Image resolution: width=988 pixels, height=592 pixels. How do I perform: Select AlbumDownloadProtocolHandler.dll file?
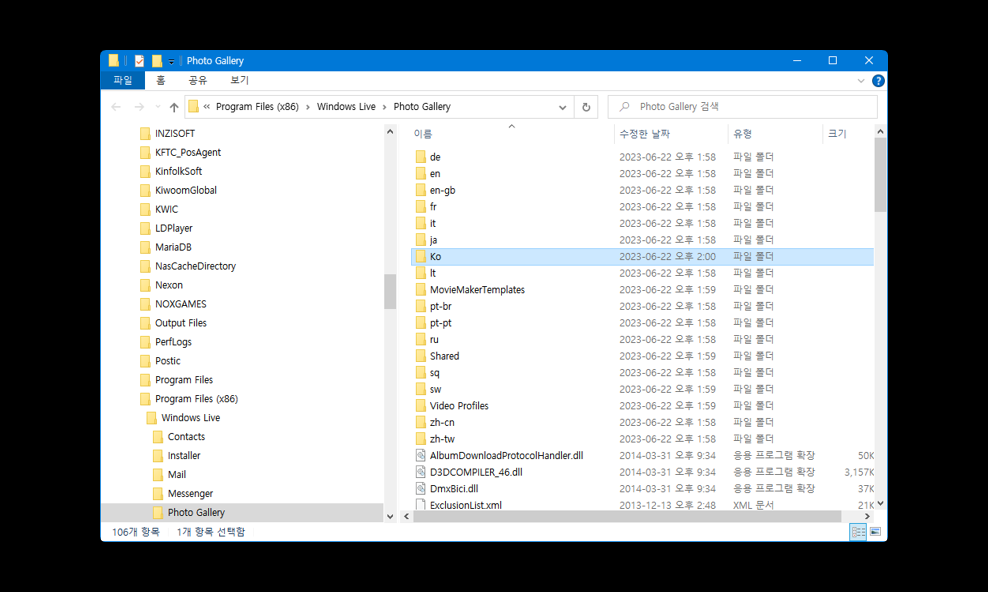pyautogui.click(x=506, y=455)
